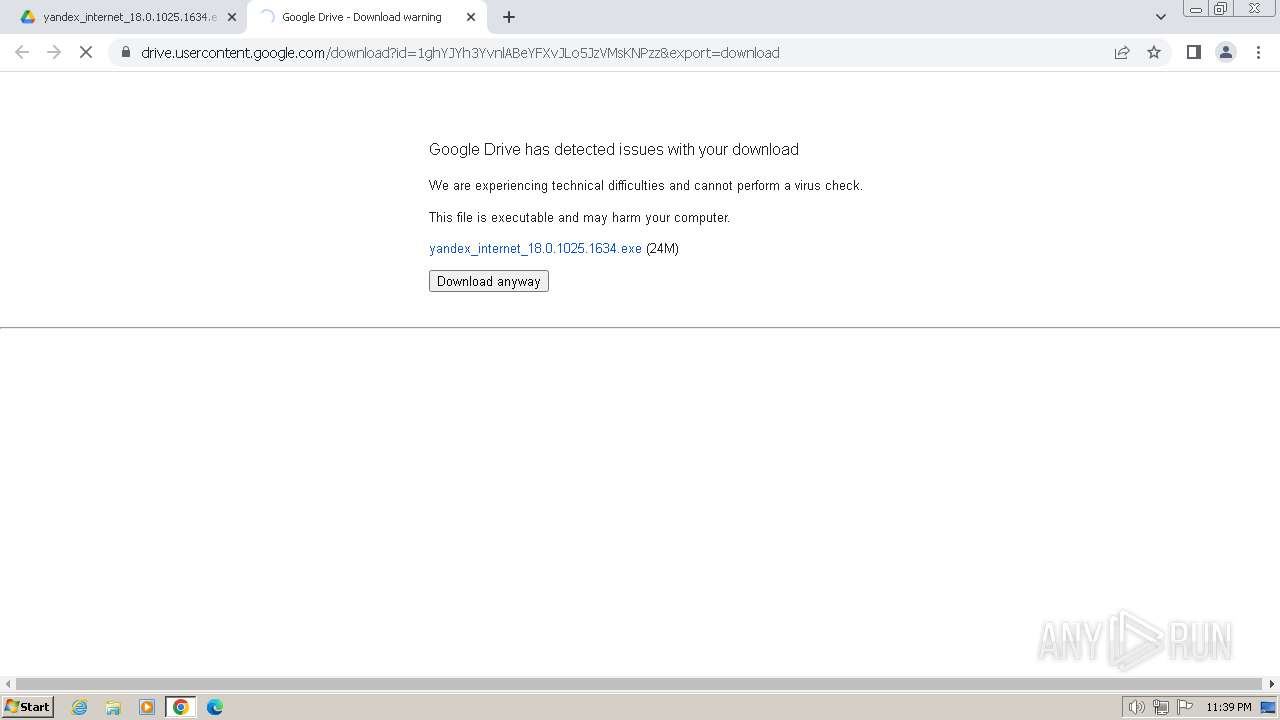
Task: Click the scrollbar left arrow
Action: tap(8, 684)
